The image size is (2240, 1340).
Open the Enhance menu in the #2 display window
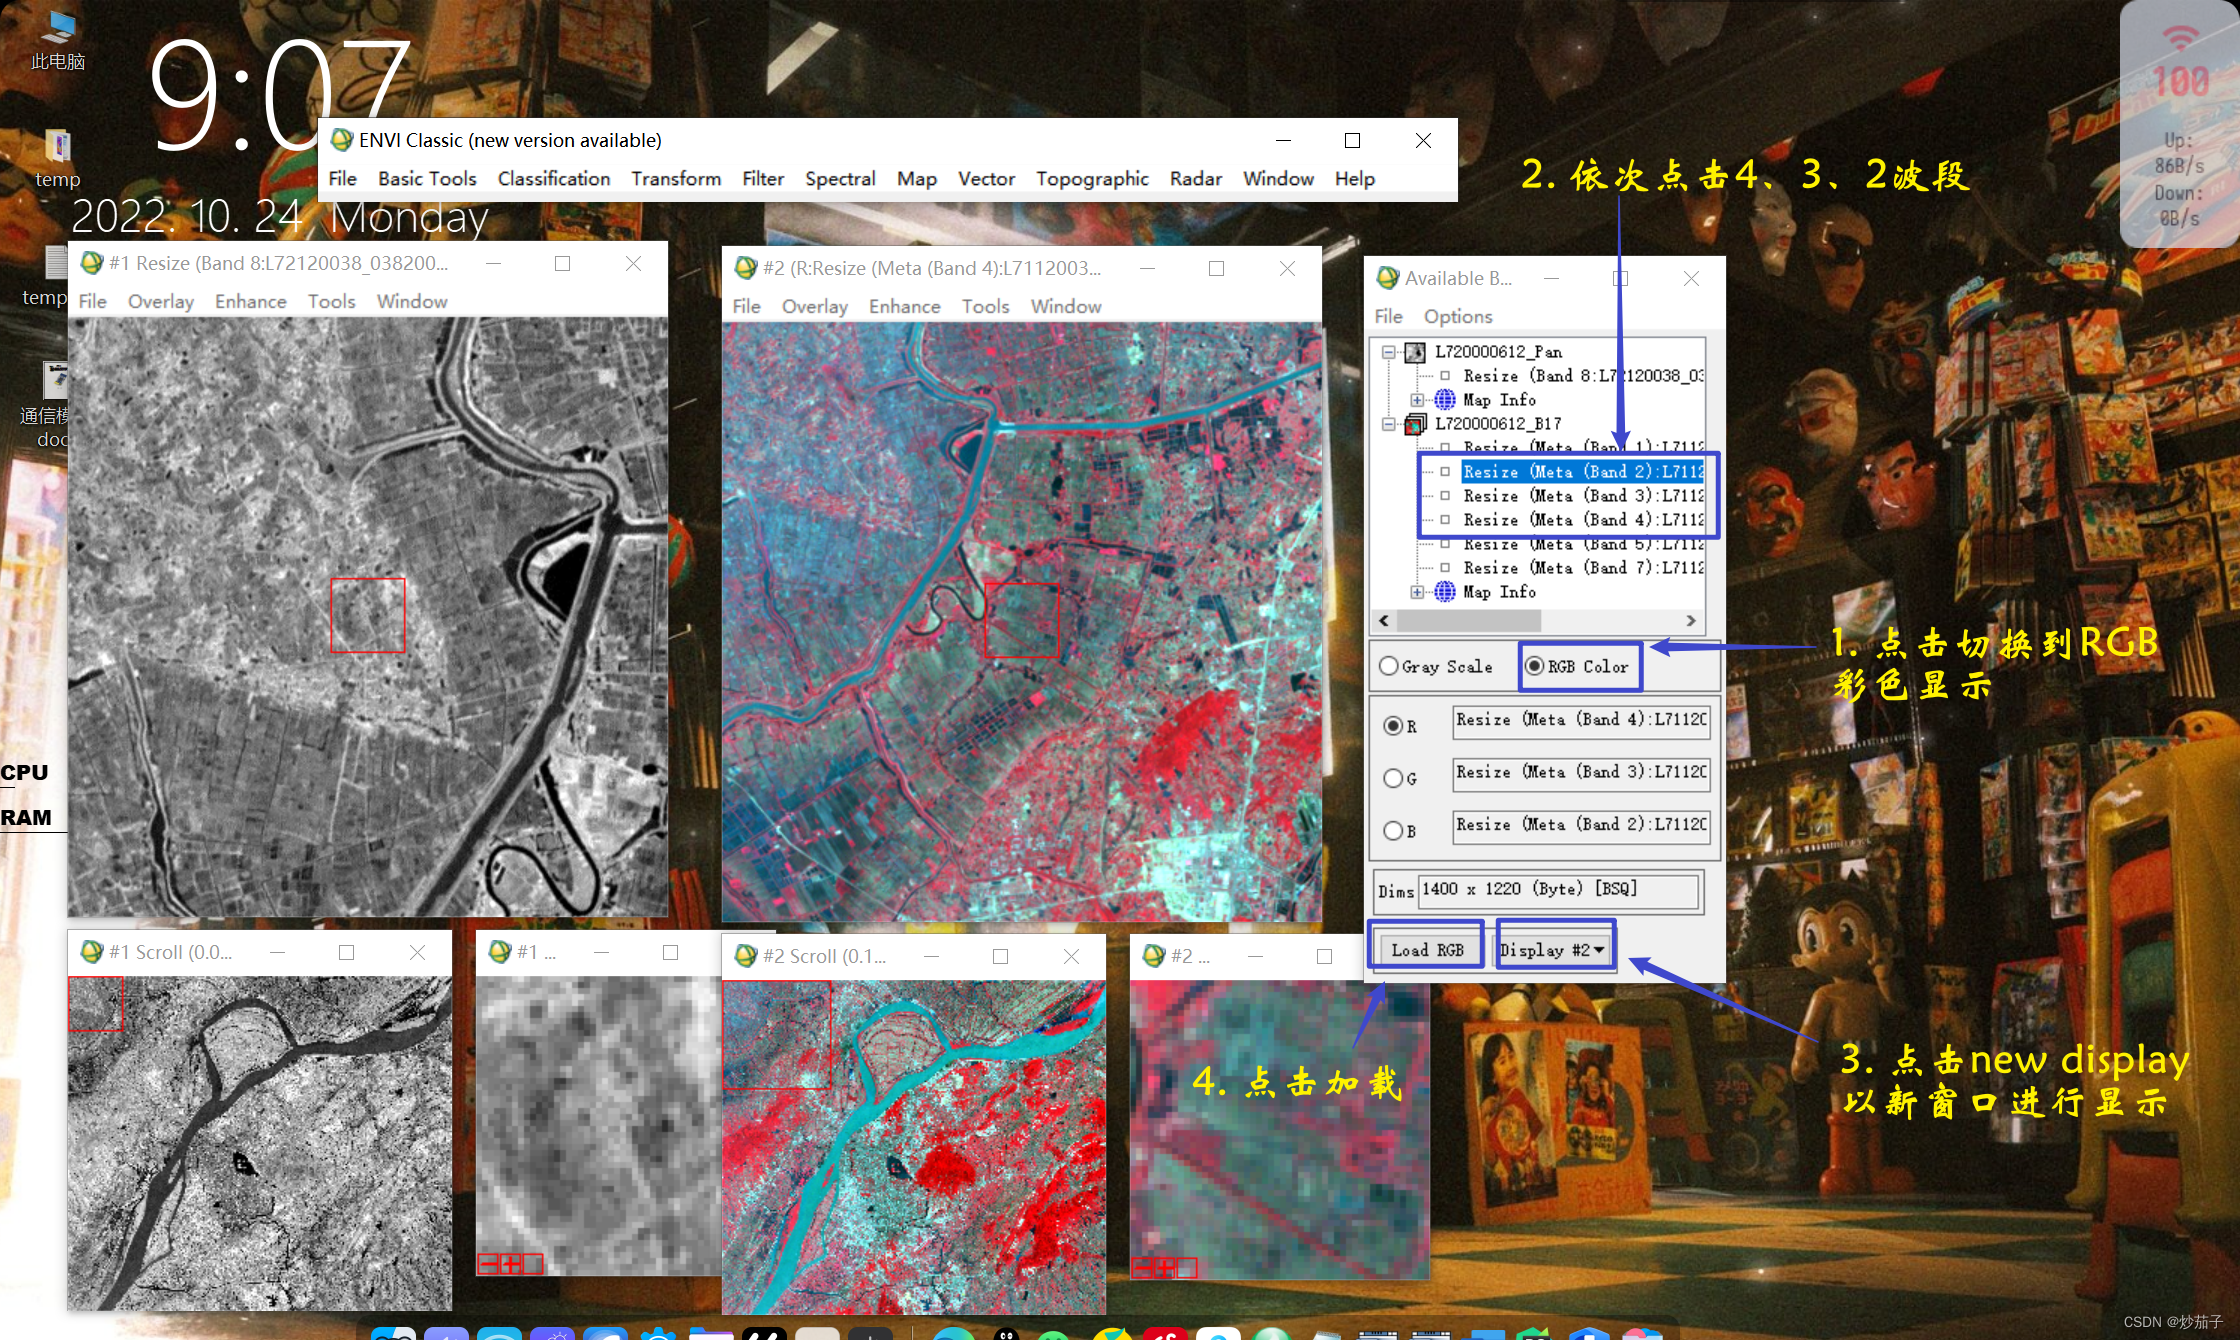coord(904,307)
